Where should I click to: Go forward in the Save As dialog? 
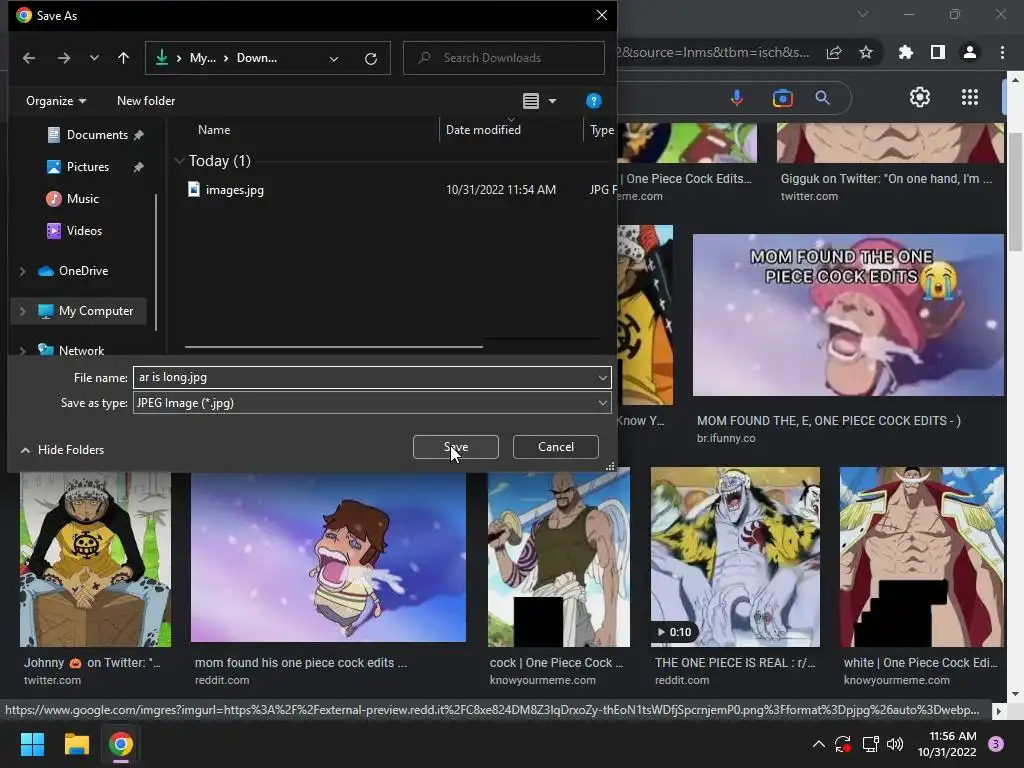[63, 58]
